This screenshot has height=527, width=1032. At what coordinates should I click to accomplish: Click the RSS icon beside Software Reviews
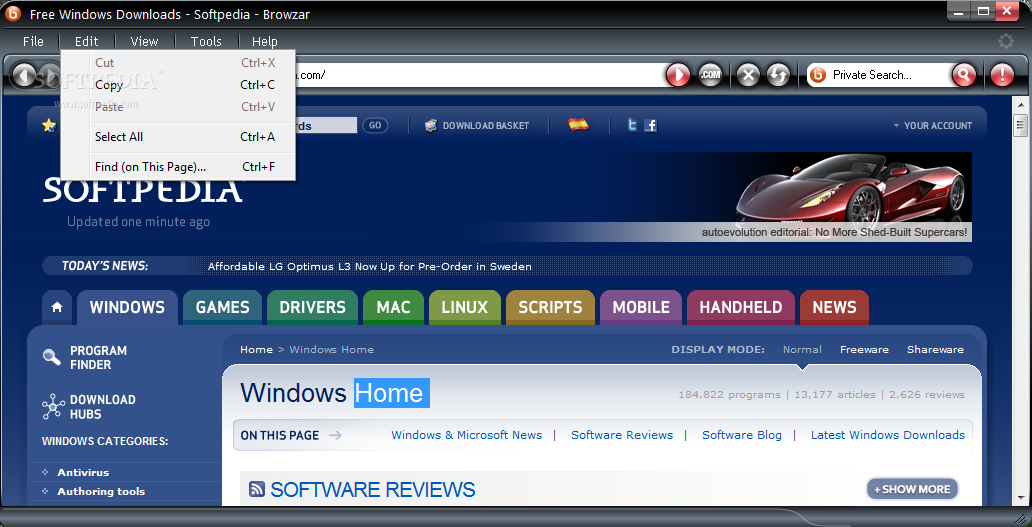point(257,489)
